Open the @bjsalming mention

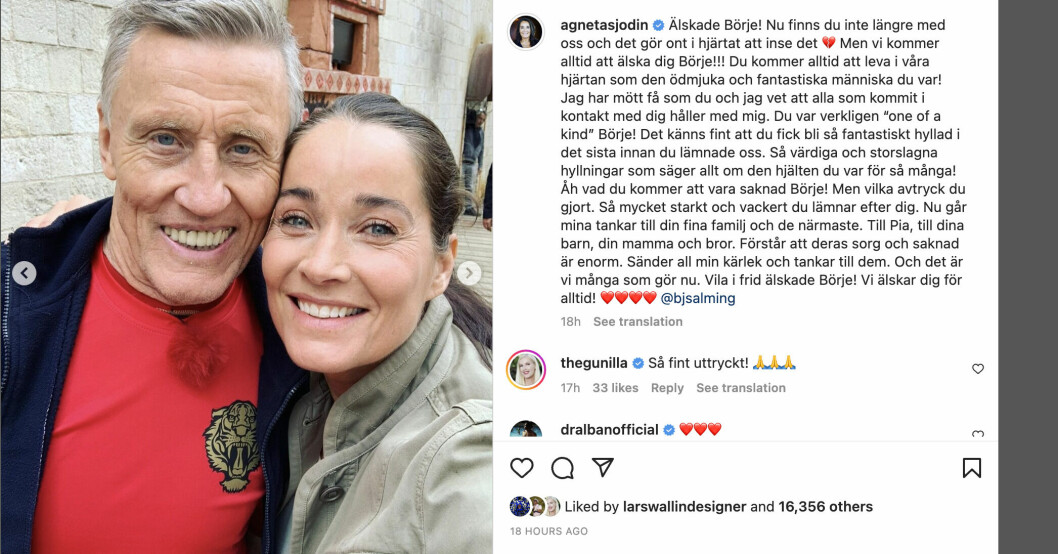point(698,298)
